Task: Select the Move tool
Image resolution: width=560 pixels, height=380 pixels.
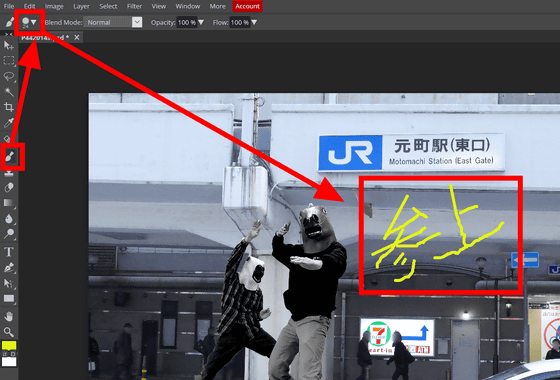Action: (x=9, y=45)
